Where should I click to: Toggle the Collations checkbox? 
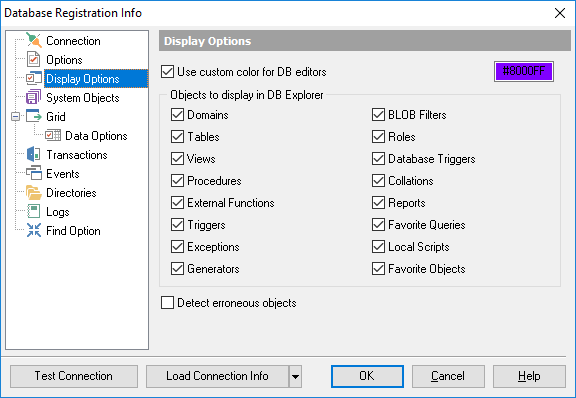coord(378,181)
